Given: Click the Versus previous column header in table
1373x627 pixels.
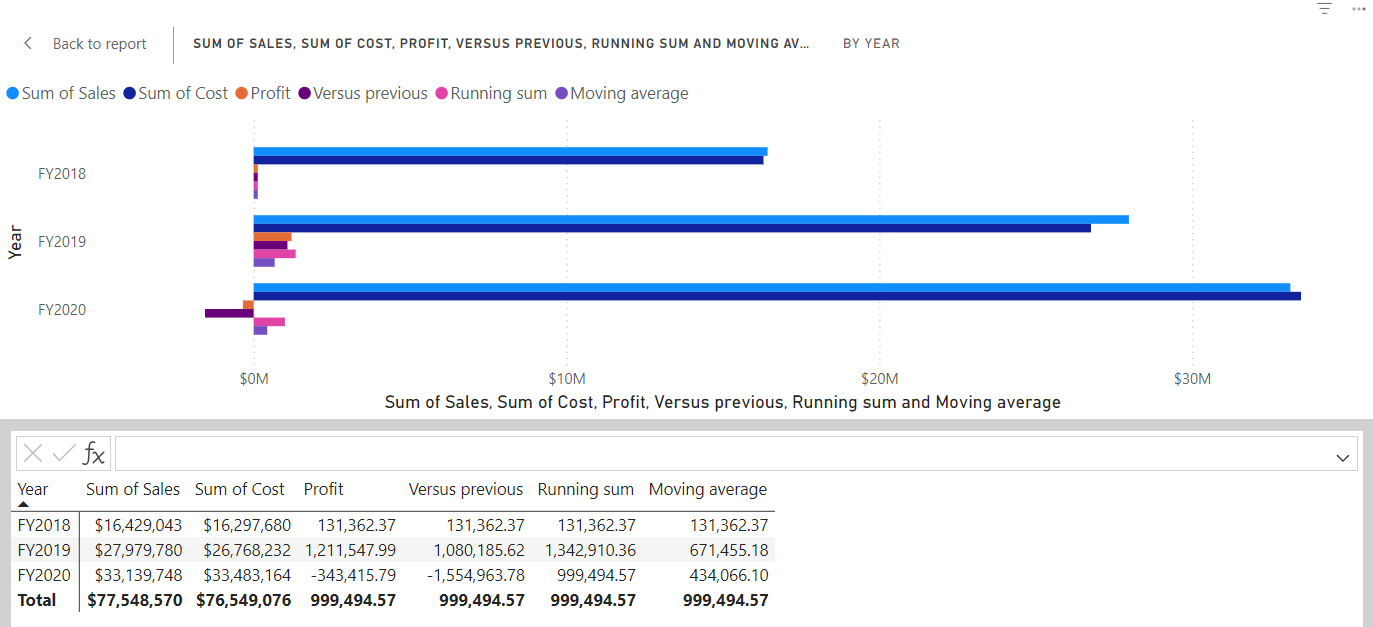Looking at the screenshot, I should tap(466, 489).
